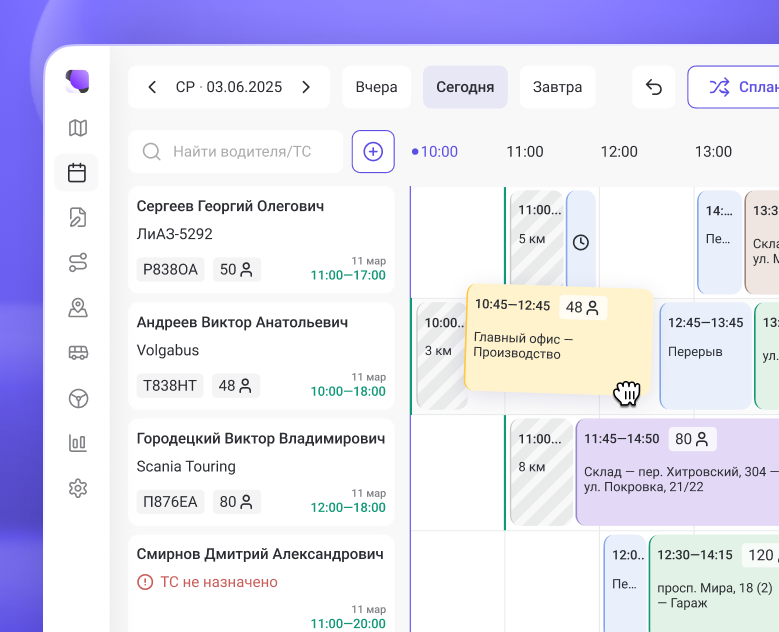This screenshot has height=632, width=779.
Task: Click the undo arrow button
Action: pyautogui.click(x=653, y=87)
